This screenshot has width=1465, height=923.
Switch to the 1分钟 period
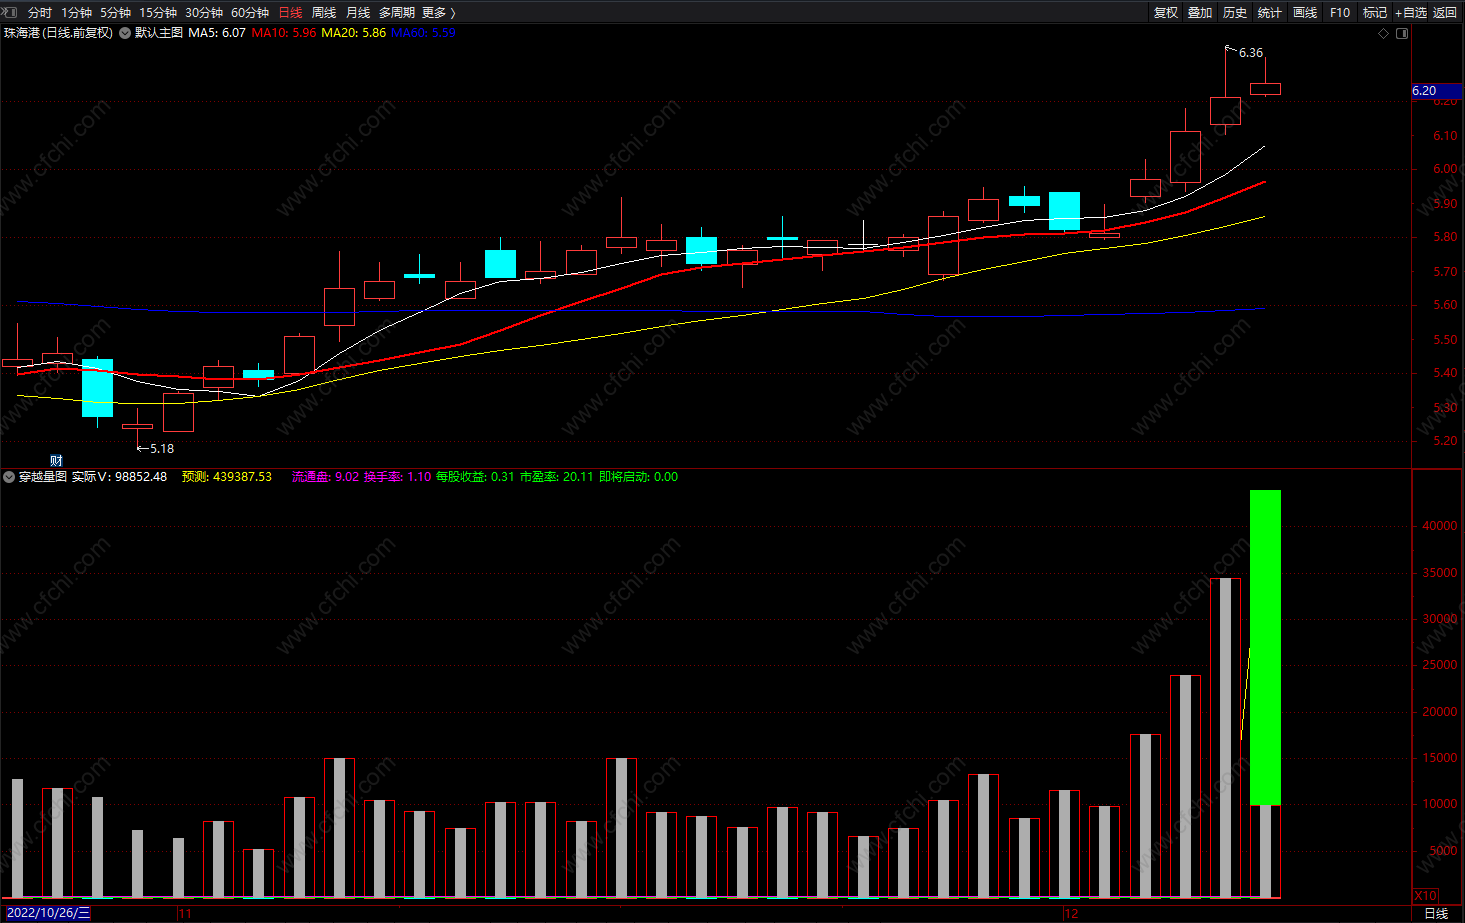click(x=76, y=12)
